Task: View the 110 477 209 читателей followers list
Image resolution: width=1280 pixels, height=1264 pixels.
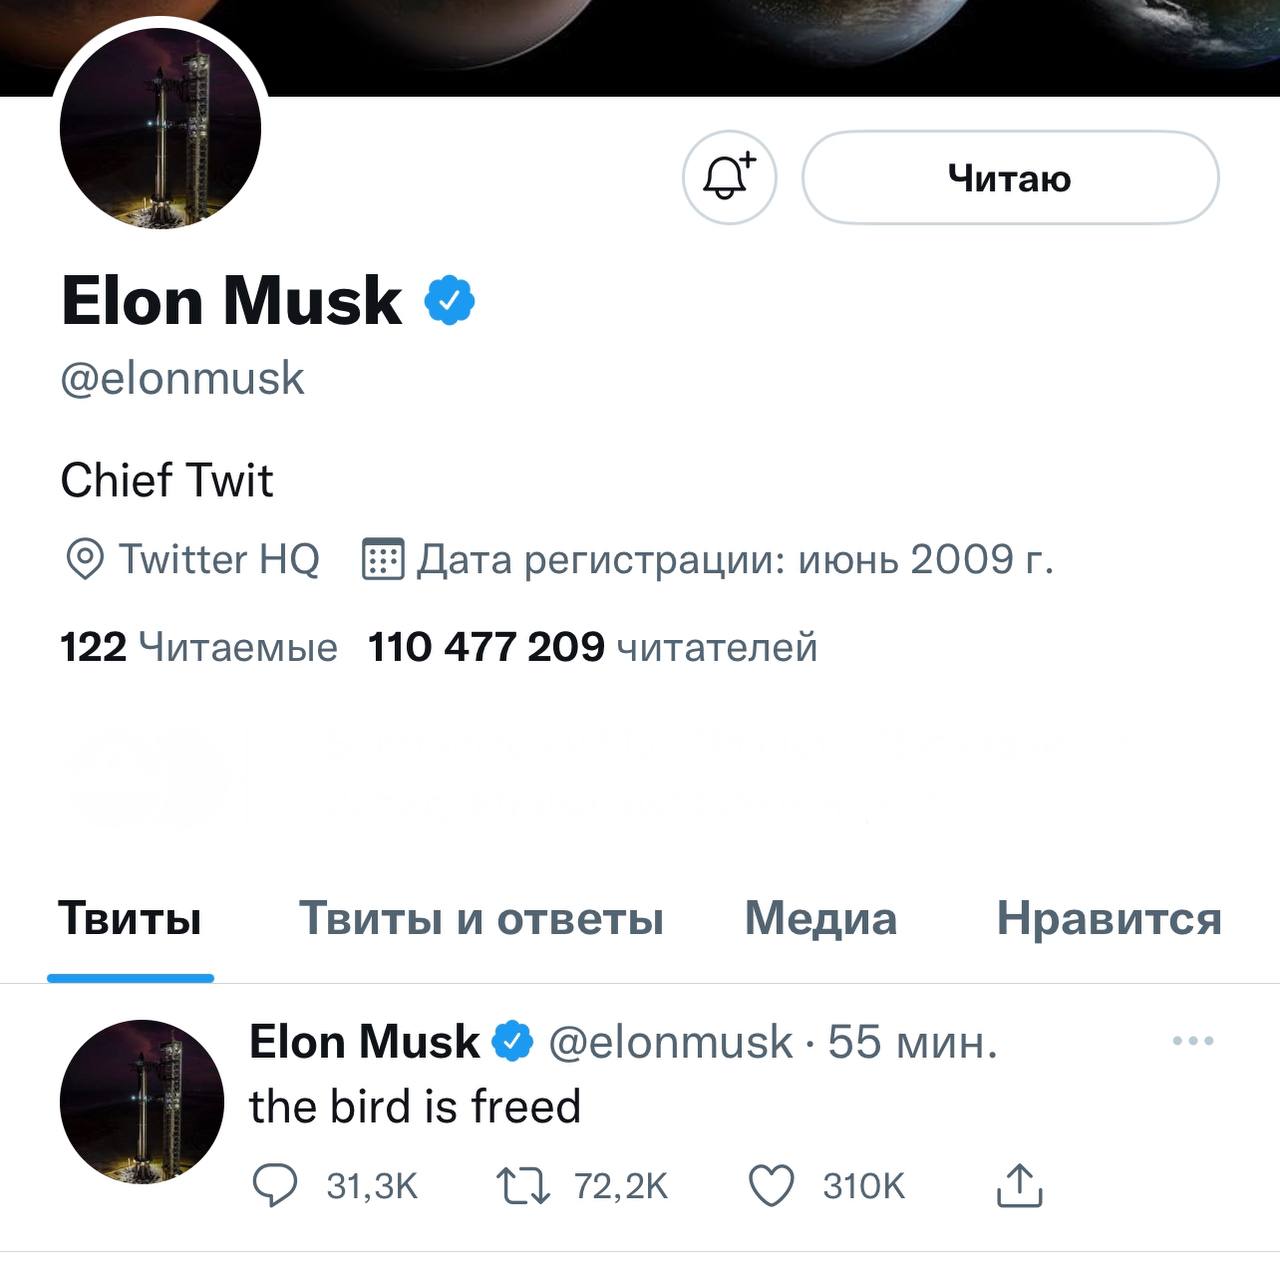Action: pos(592,647)
